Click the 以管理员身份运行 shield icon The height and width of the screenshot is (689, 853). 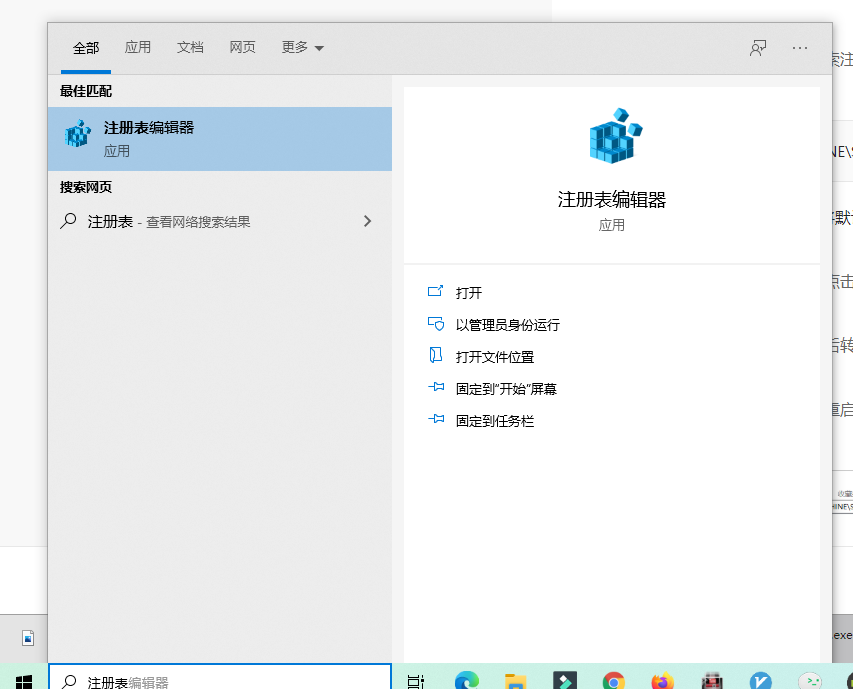click(434, 324)
